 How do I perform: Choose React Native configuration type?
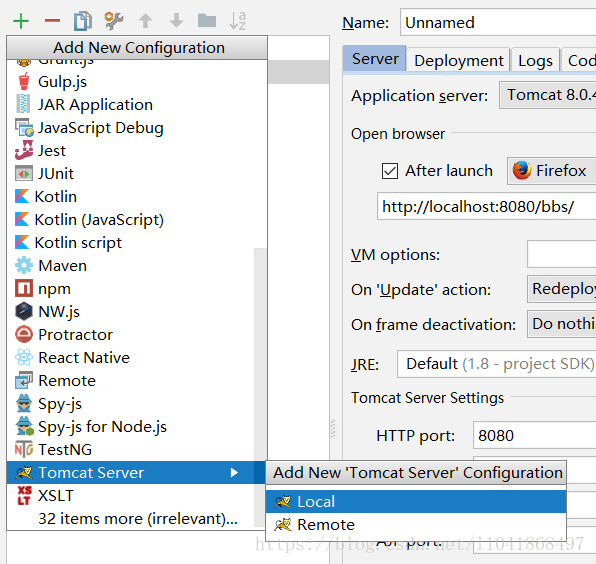(130, 358)
